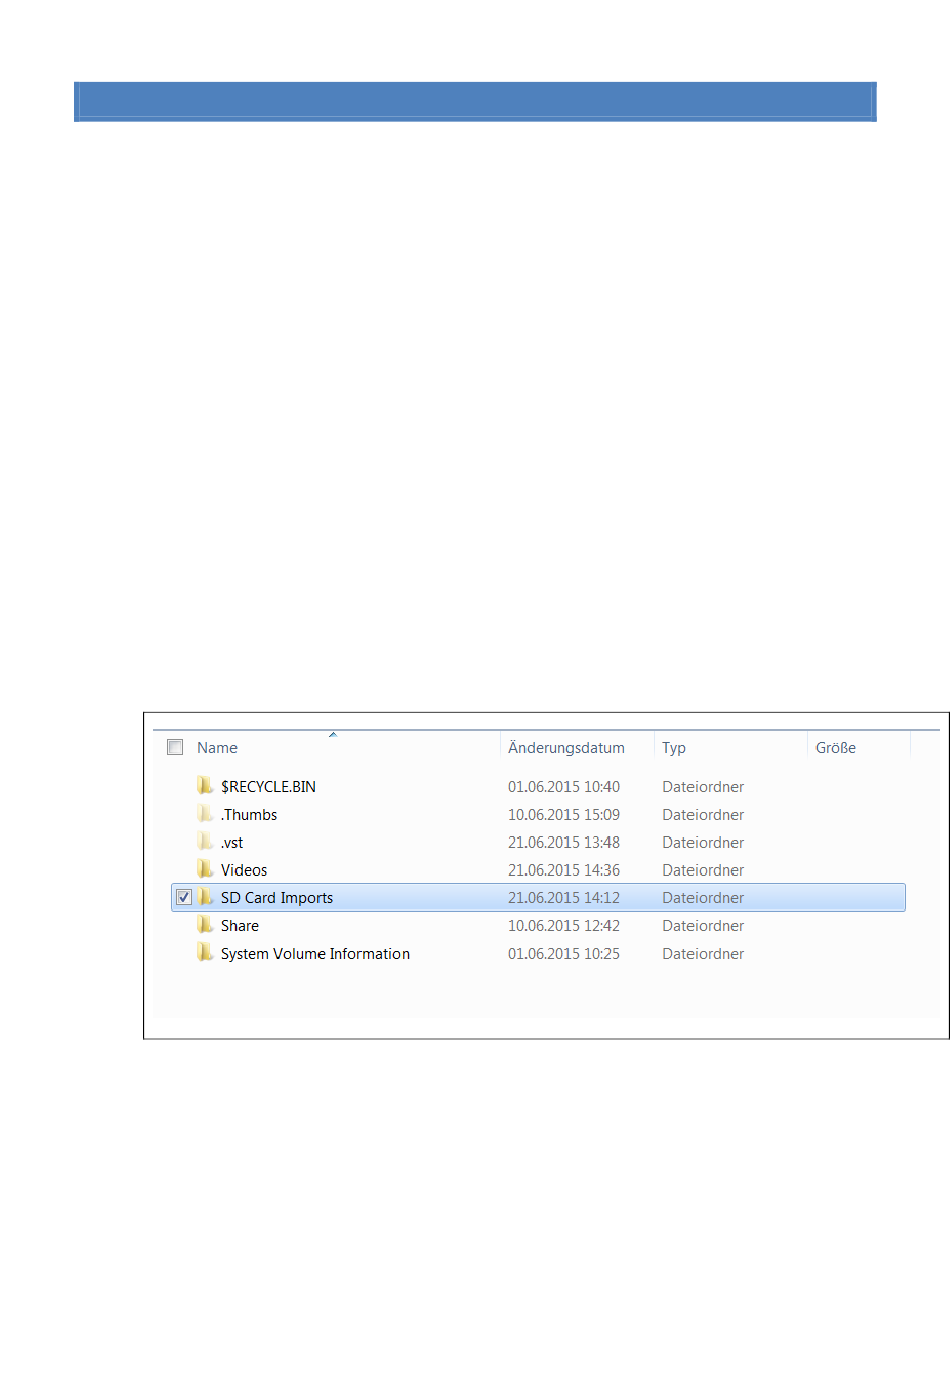
Task: Click the date 21.06.2015 14:12
Action: point(564,898)
